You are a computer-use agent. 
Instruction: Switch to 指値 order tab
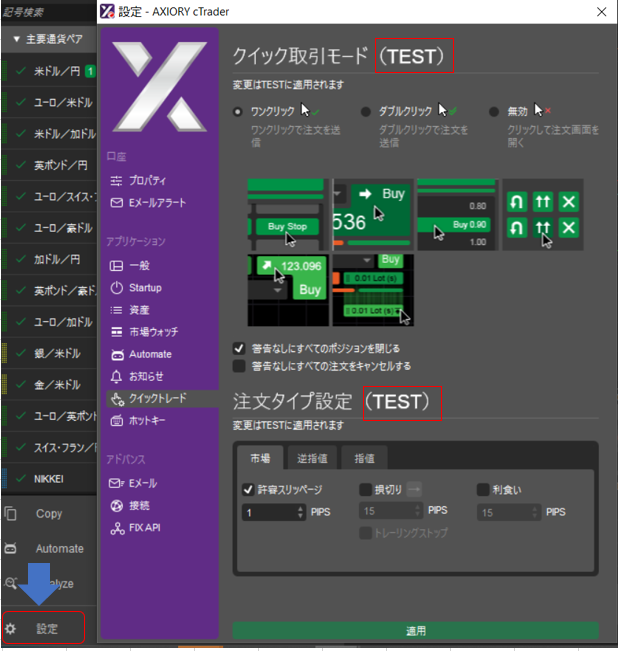364,458
